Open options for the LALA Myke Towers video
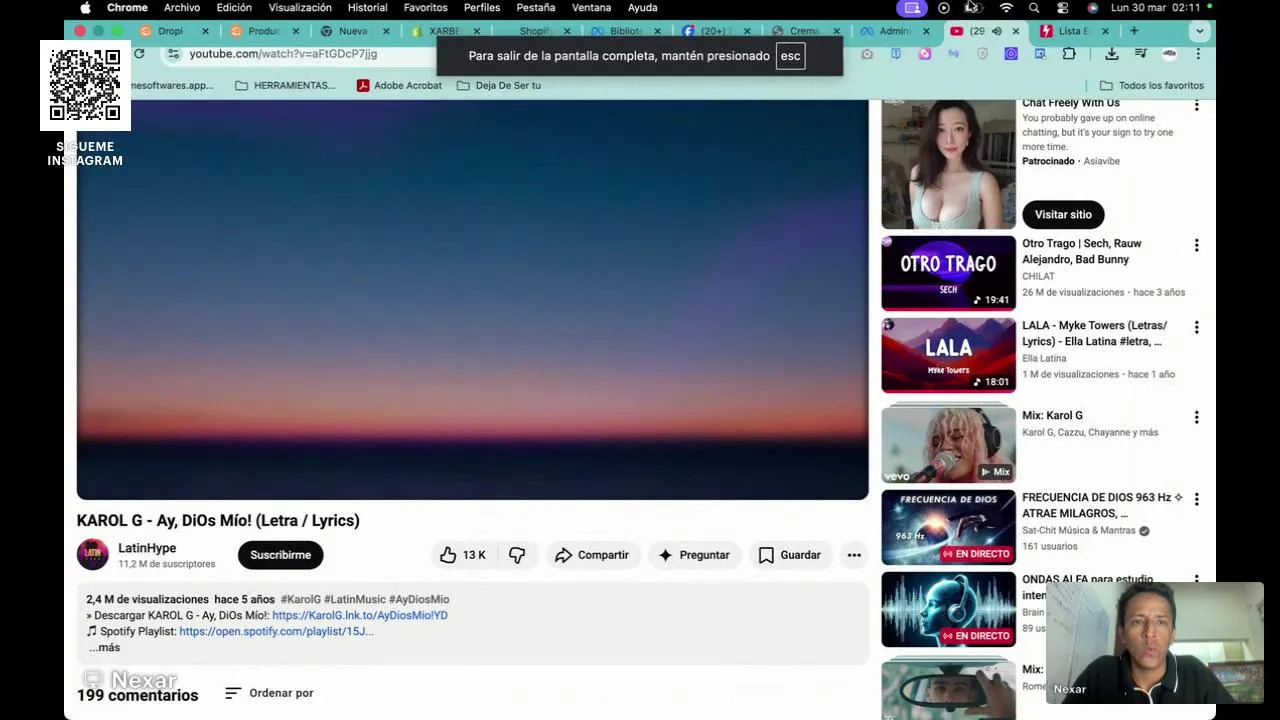The width and height of the screenshot is (1280, 720). [x=1196, y=327]
